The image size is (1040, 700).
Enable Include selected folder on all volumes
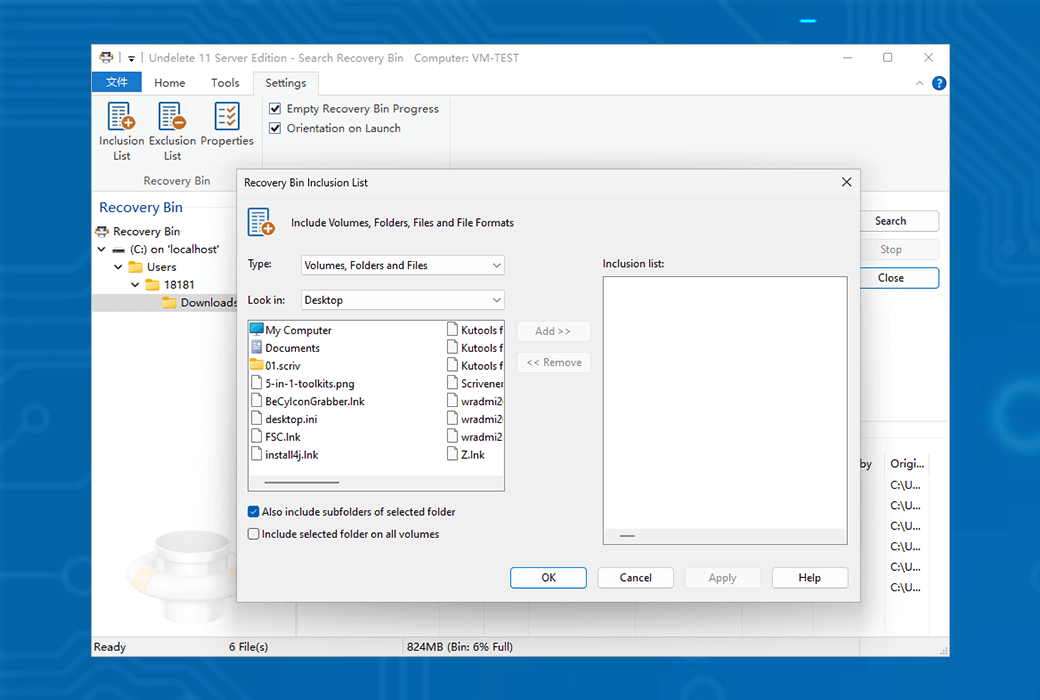coord(254,534)
